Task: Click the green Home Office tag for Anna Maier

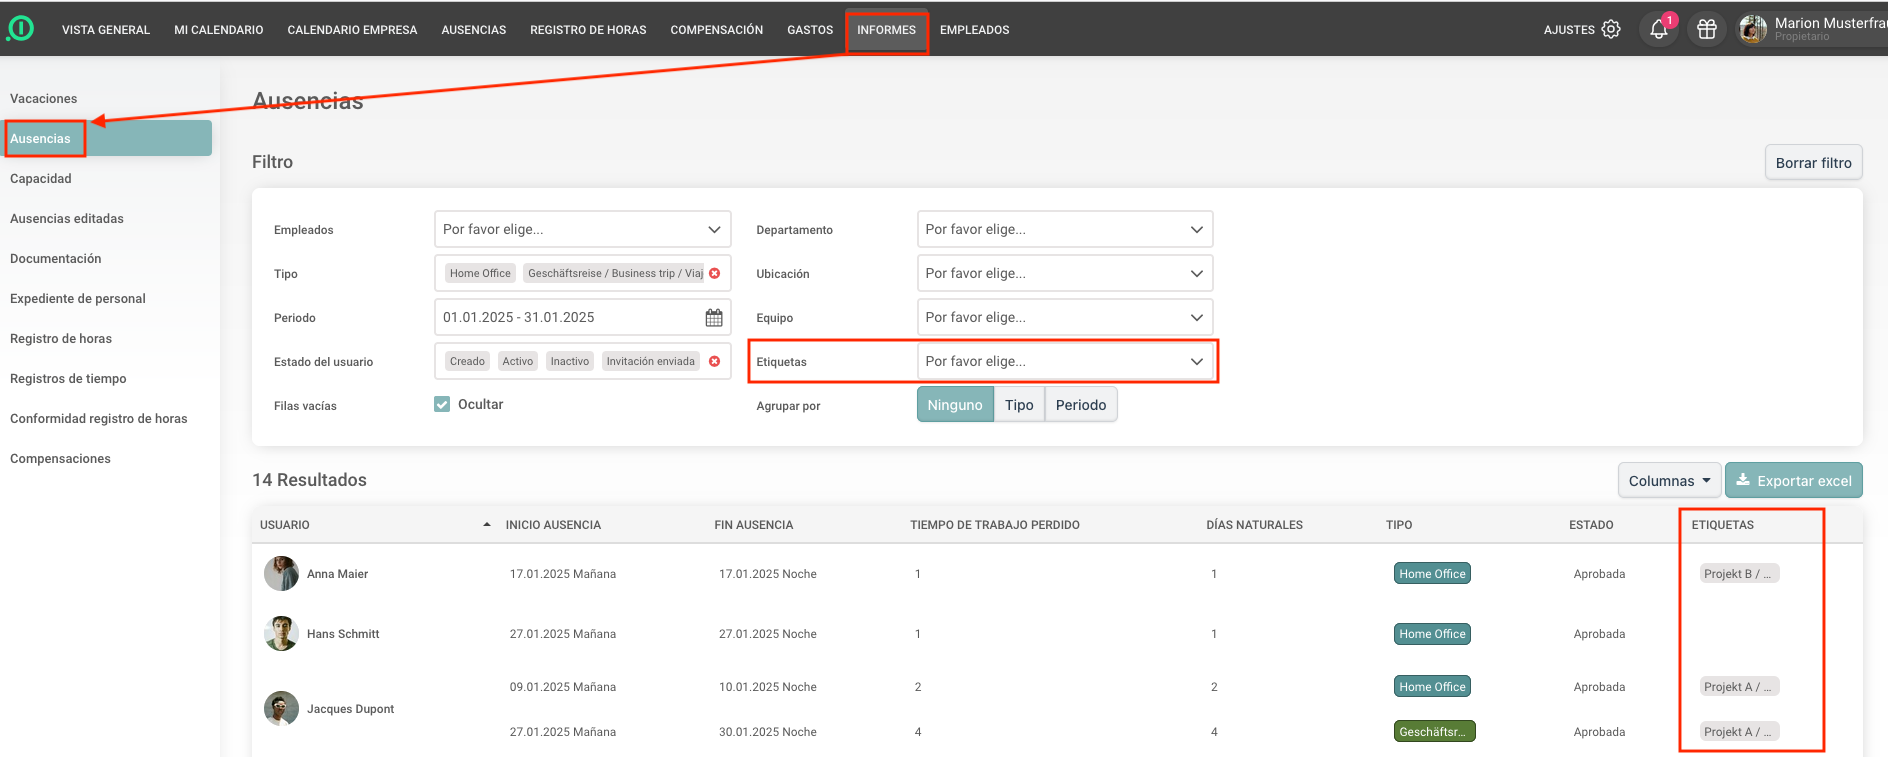Action: (1432, 574)
